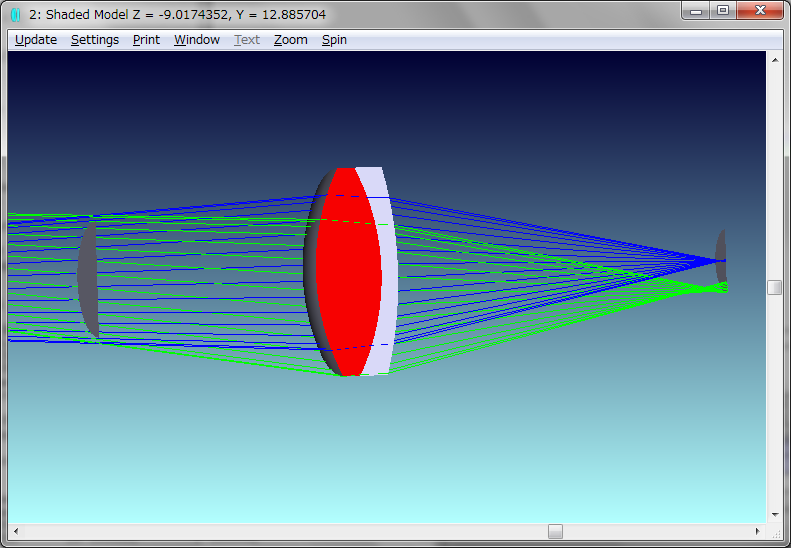This screenshot has width=791, height=548.
Task: Click the gray image surface on the right
Action: [x=721, y=257]
